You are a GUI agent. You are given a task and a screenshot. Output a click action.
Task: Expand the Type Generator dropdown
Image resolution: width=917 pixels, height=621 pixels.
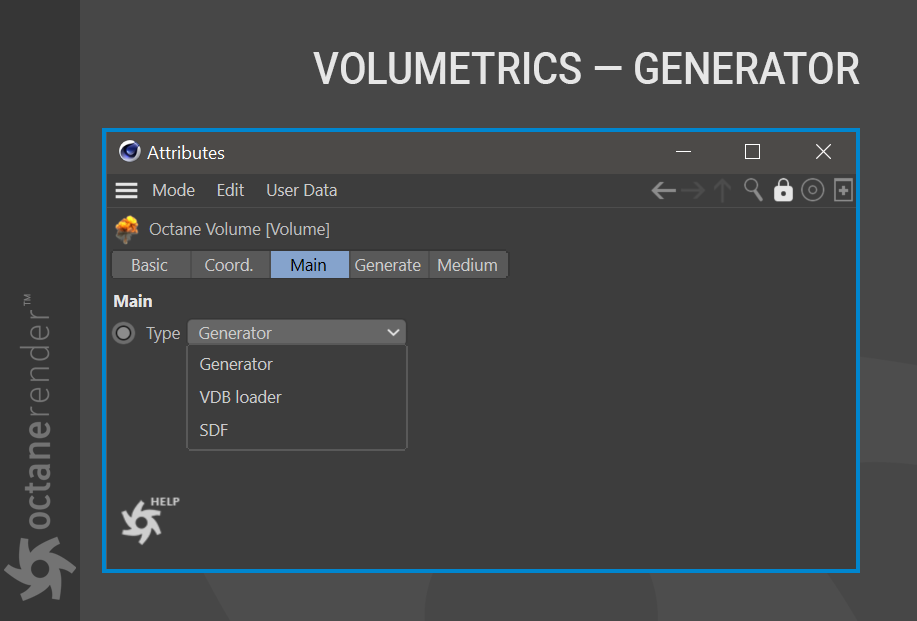pyautogui.click(x=297, y=333)
